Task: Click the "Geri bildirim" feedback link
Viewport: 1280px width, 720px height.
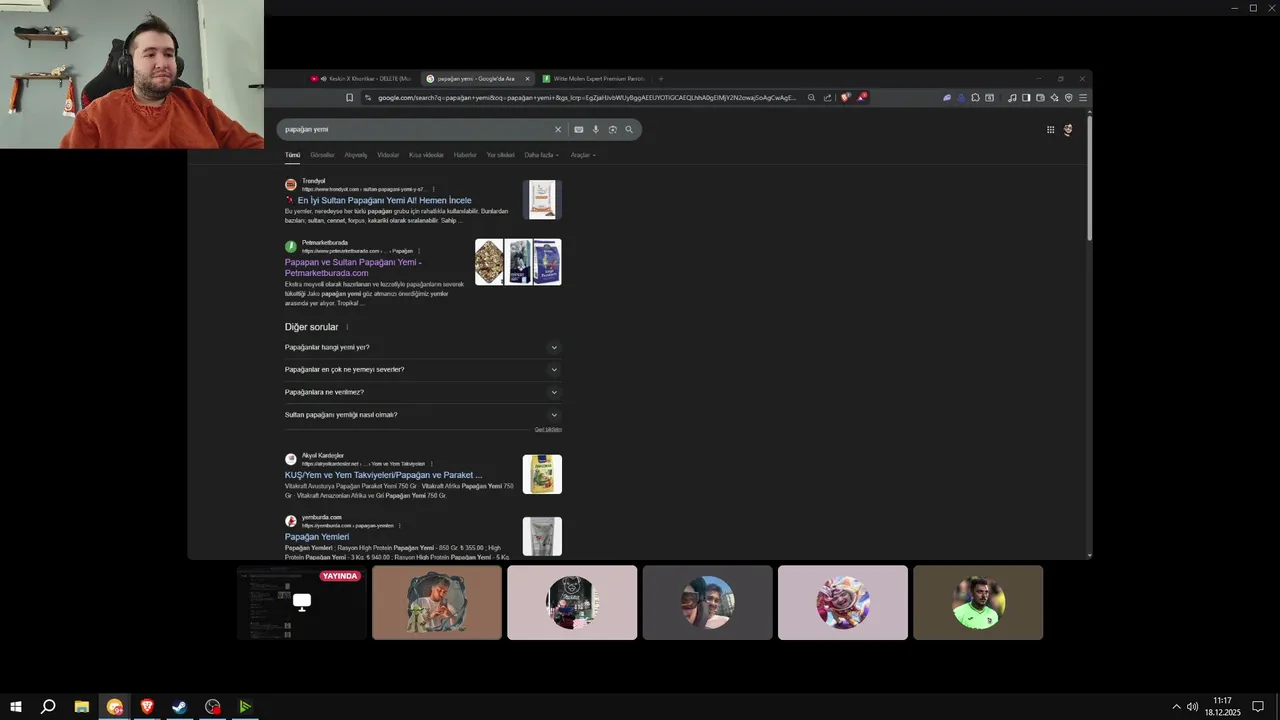Action: (548, 429)
